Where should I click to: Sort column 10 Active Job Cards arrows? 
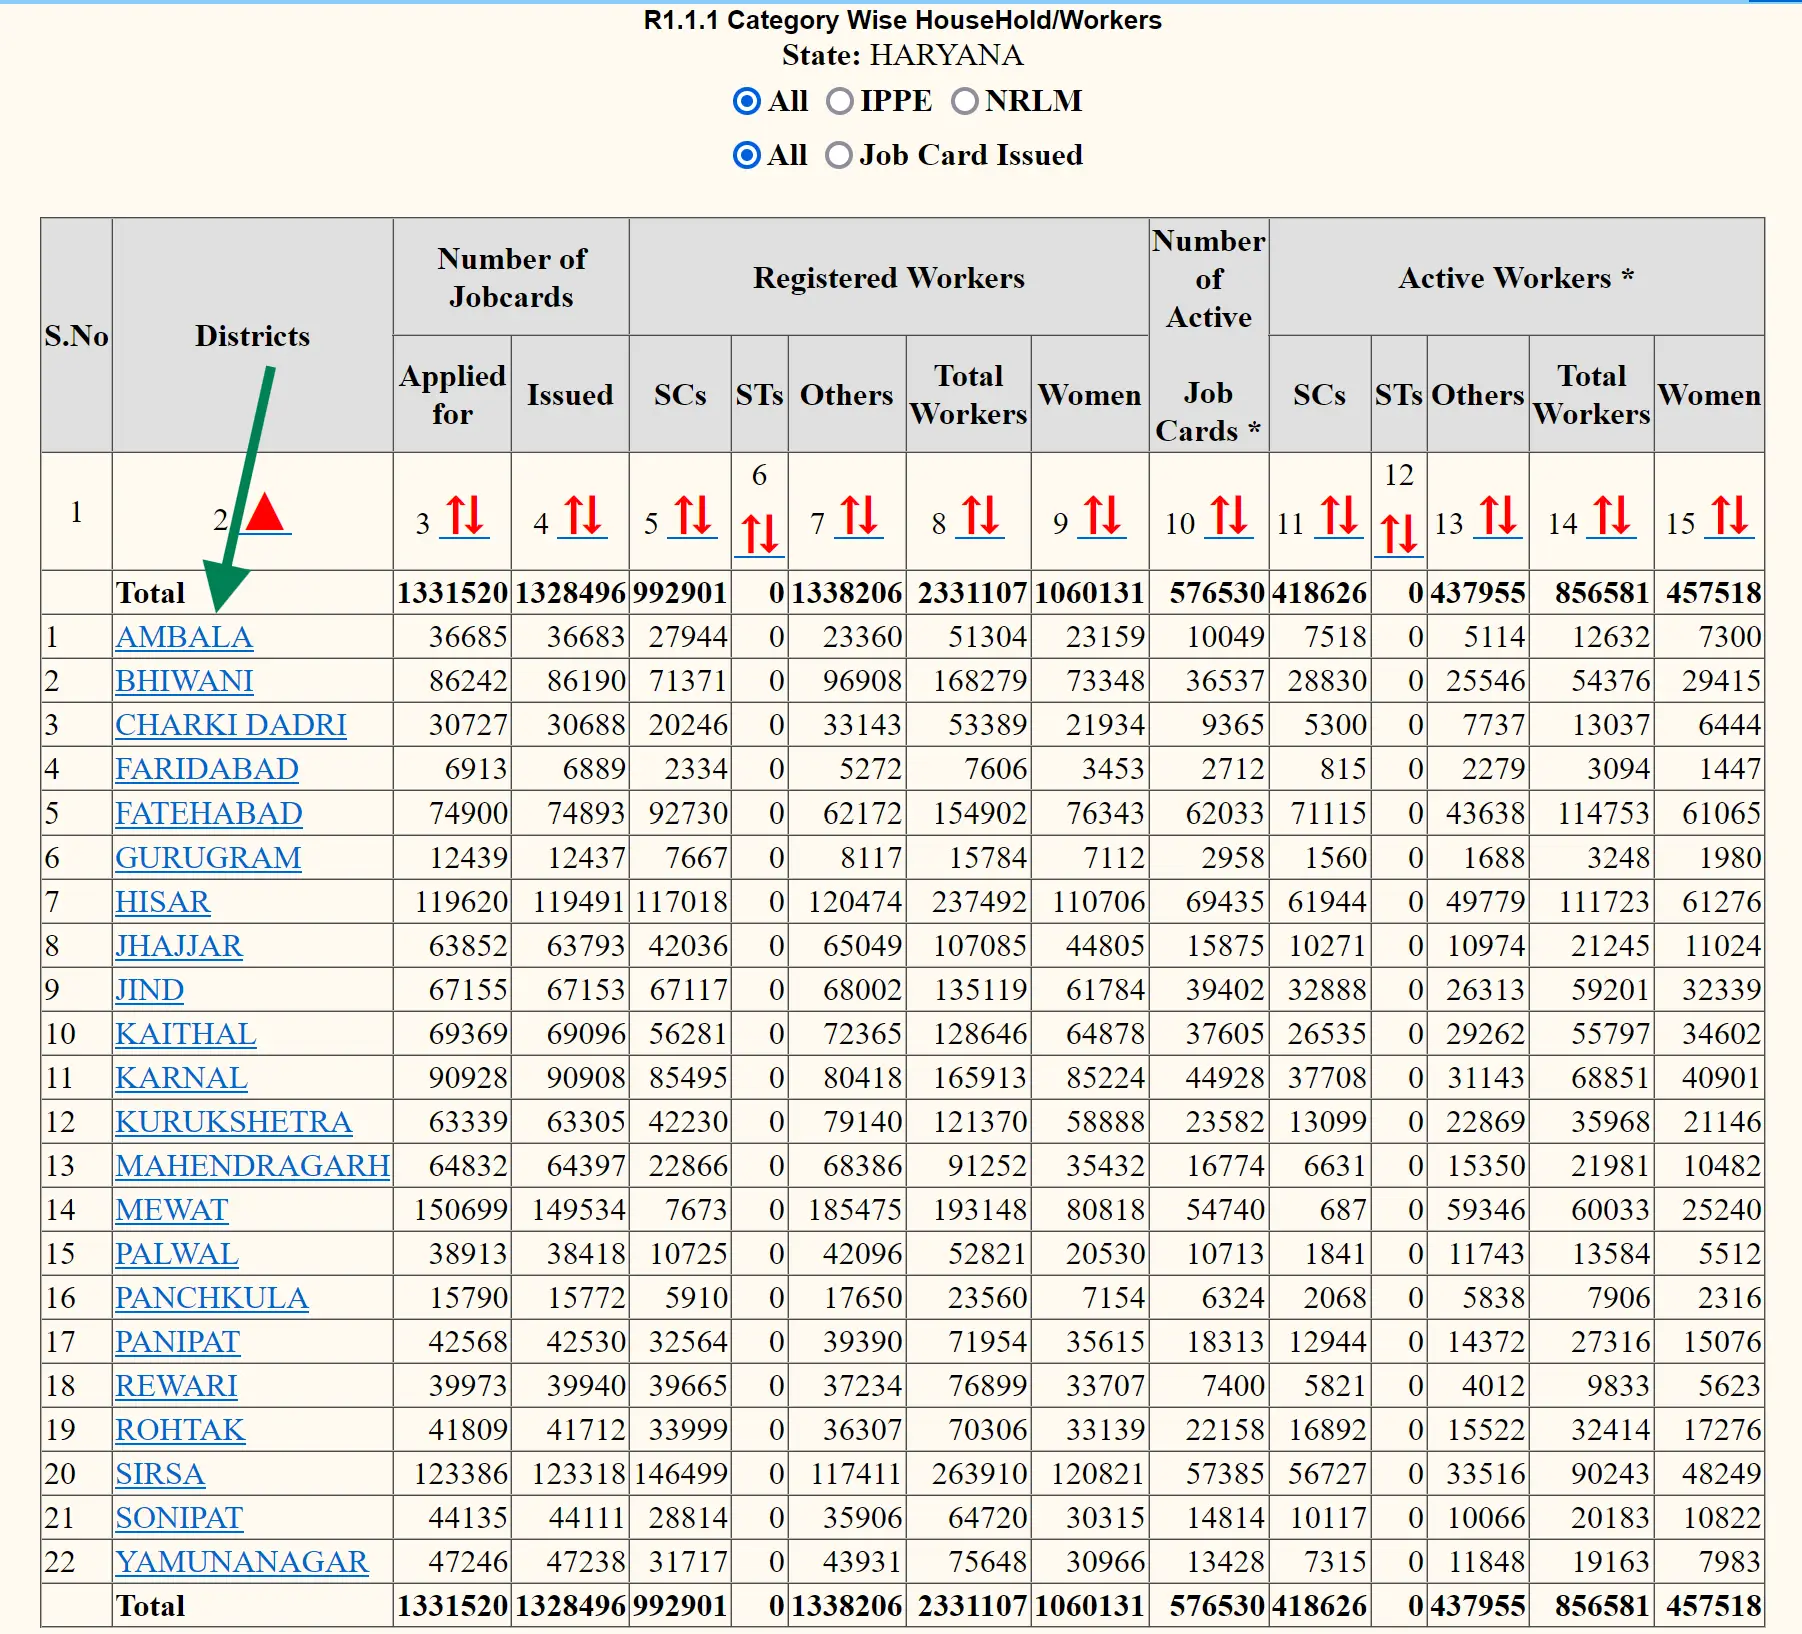pyautogui.click(x=1229, y=516)
